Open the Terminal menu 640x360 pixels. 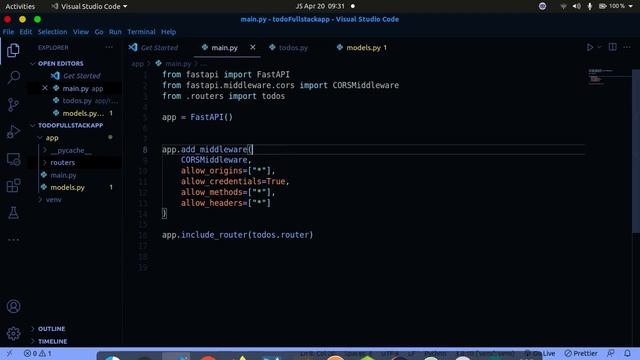141,32
